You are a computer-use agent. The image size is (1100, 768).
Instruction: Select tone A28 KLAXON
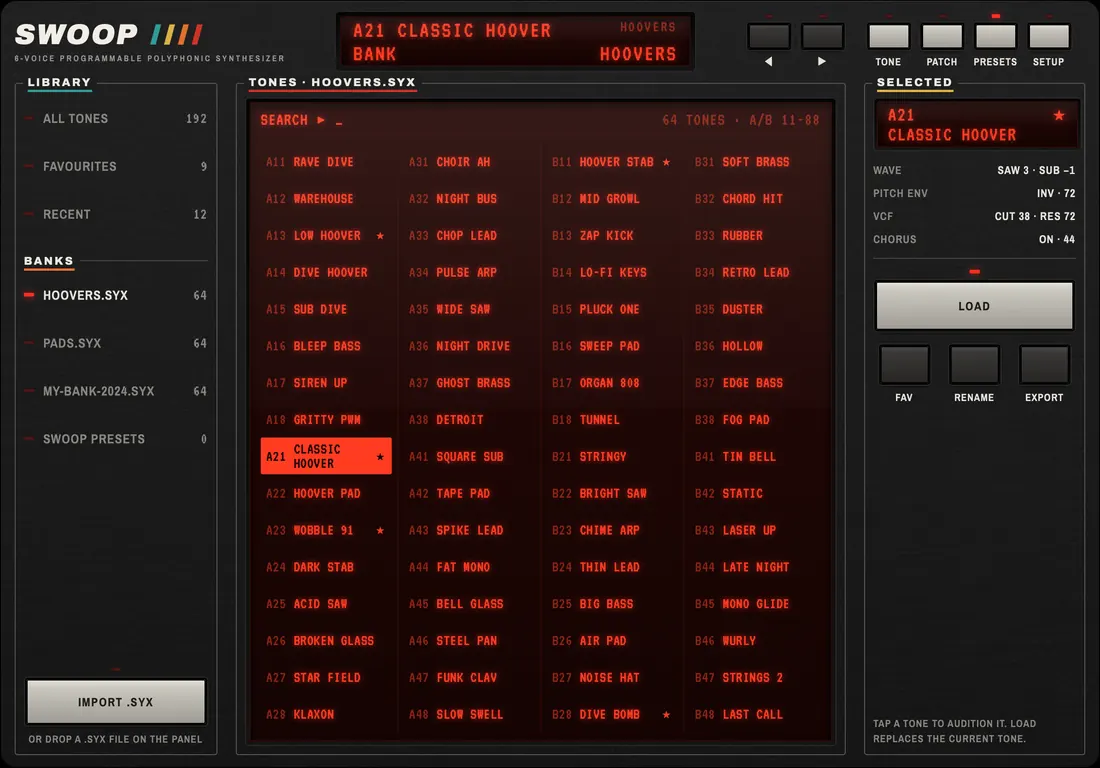326,715
